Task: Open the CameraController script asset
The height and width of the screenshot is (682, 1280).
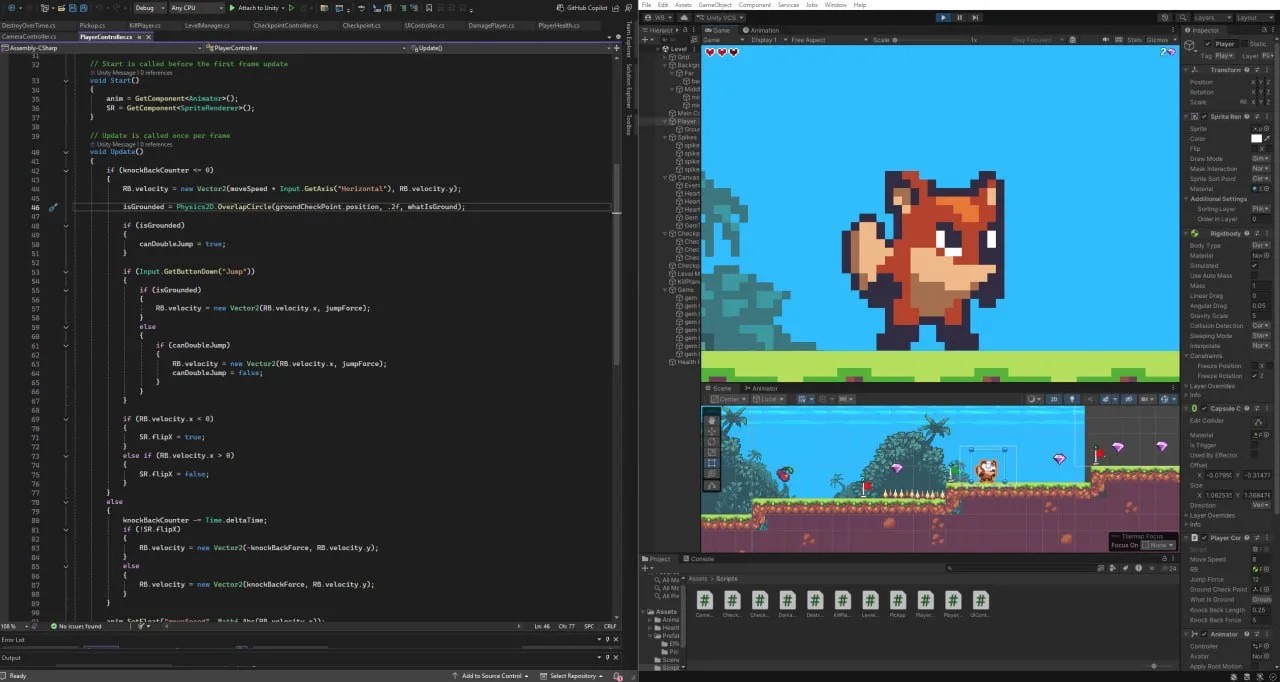Action: pyautogui.click(x=705, y=601)
